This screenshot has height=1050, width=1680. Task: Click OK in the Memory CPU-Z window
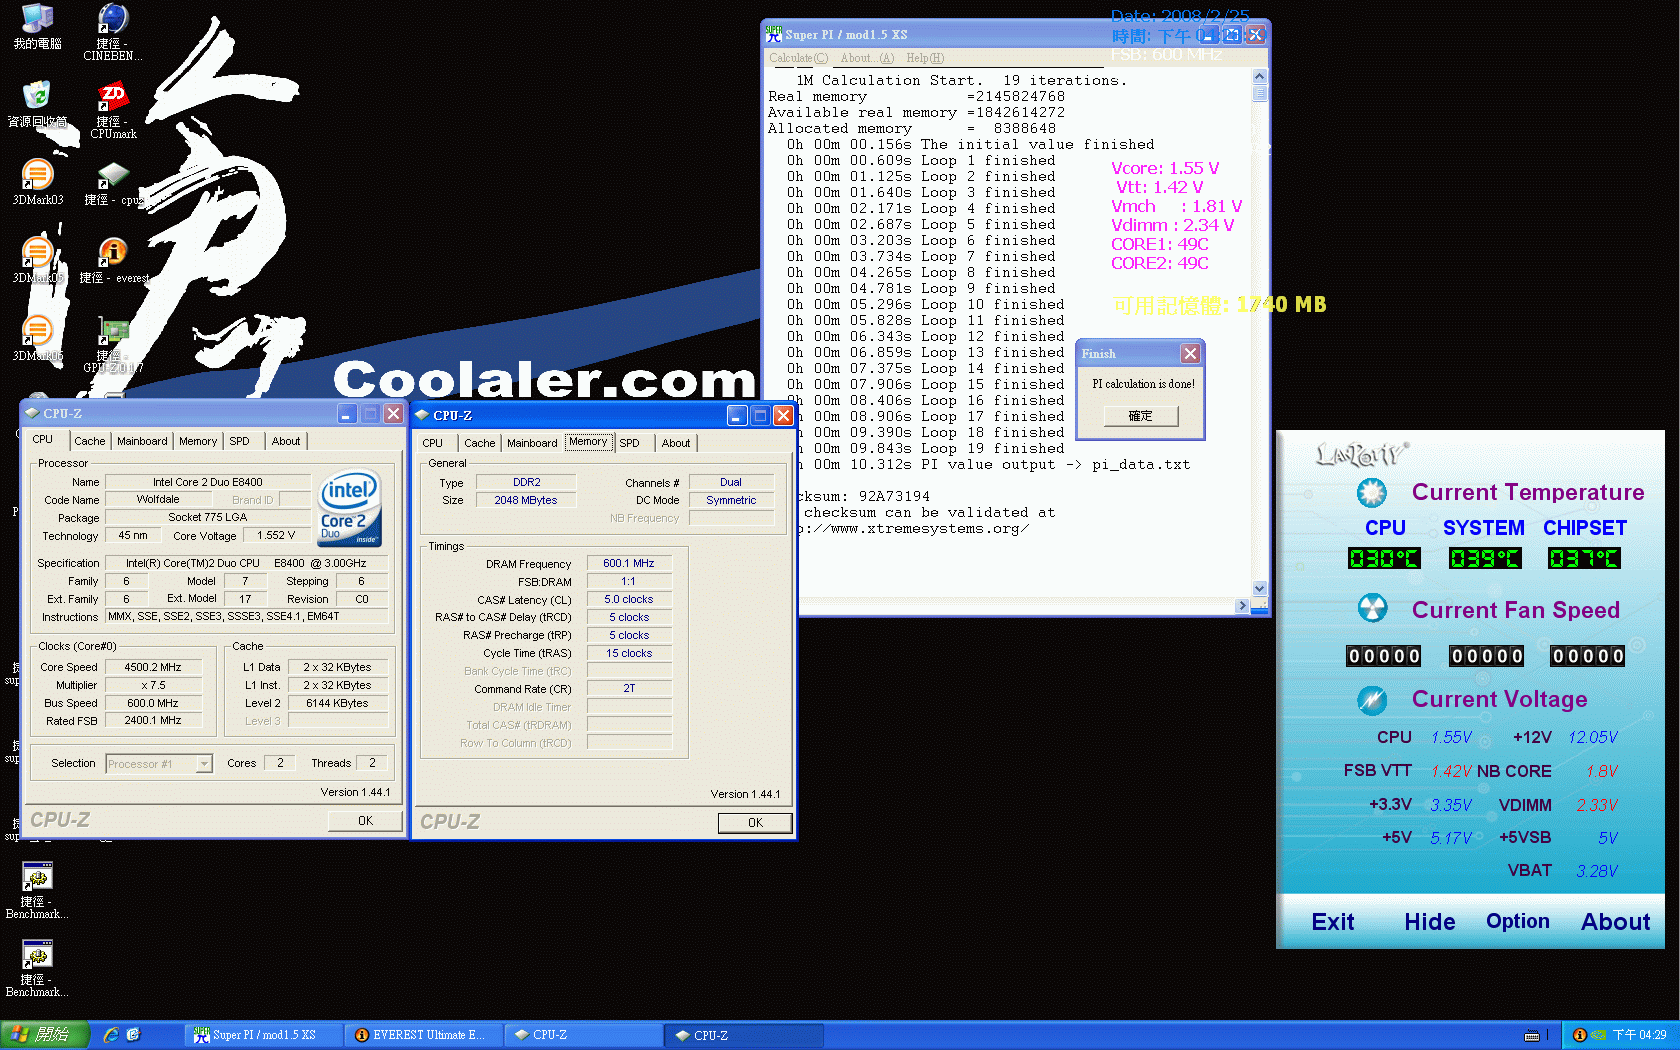(x=755, y=823)
